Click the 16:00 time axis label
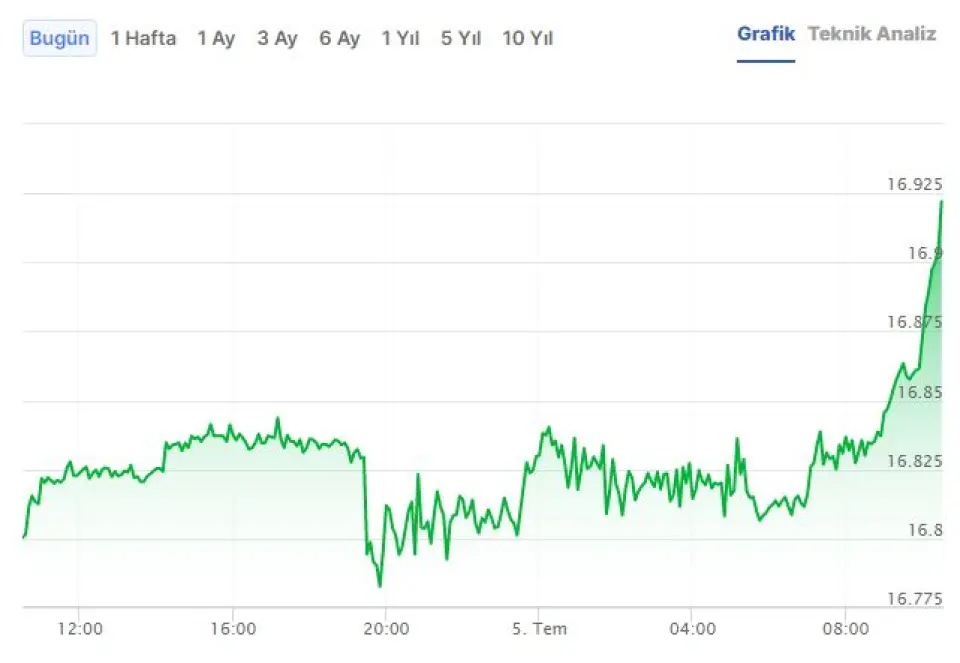The image size is (960, 663). click(x=233, y=629)
